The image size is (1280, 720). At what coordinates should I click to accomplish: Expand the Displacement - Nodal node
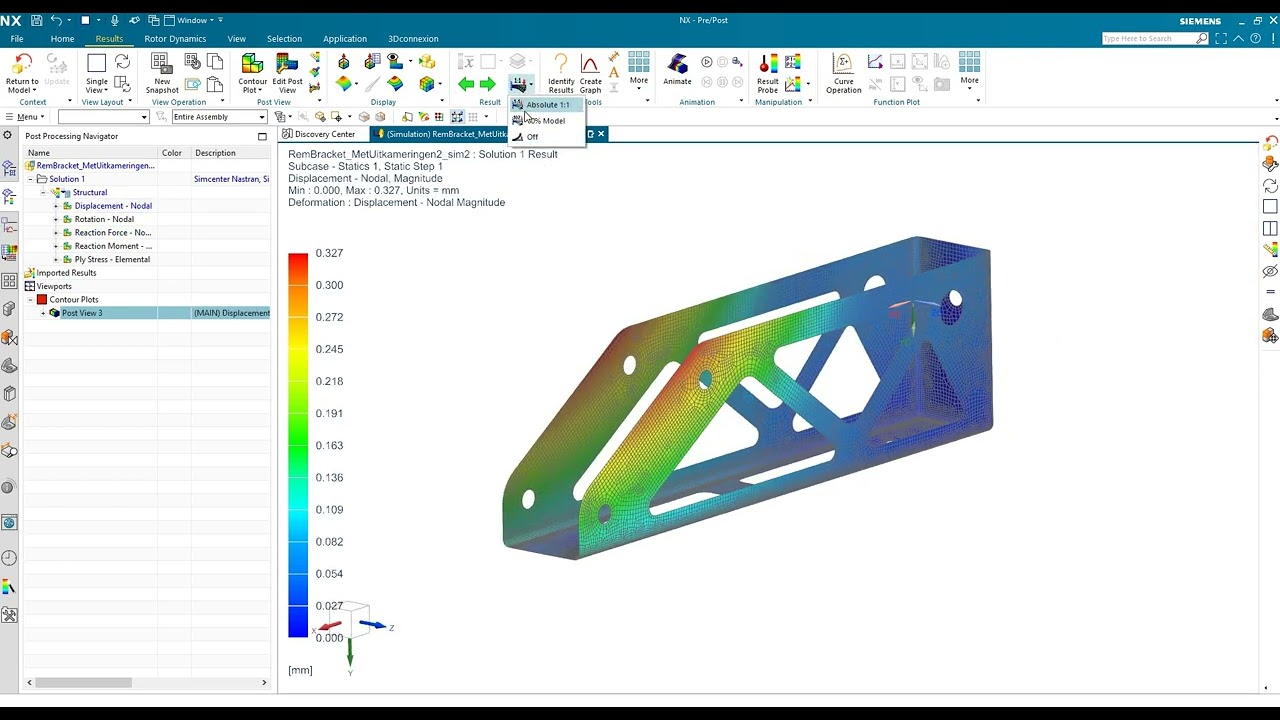pos(56,206)
